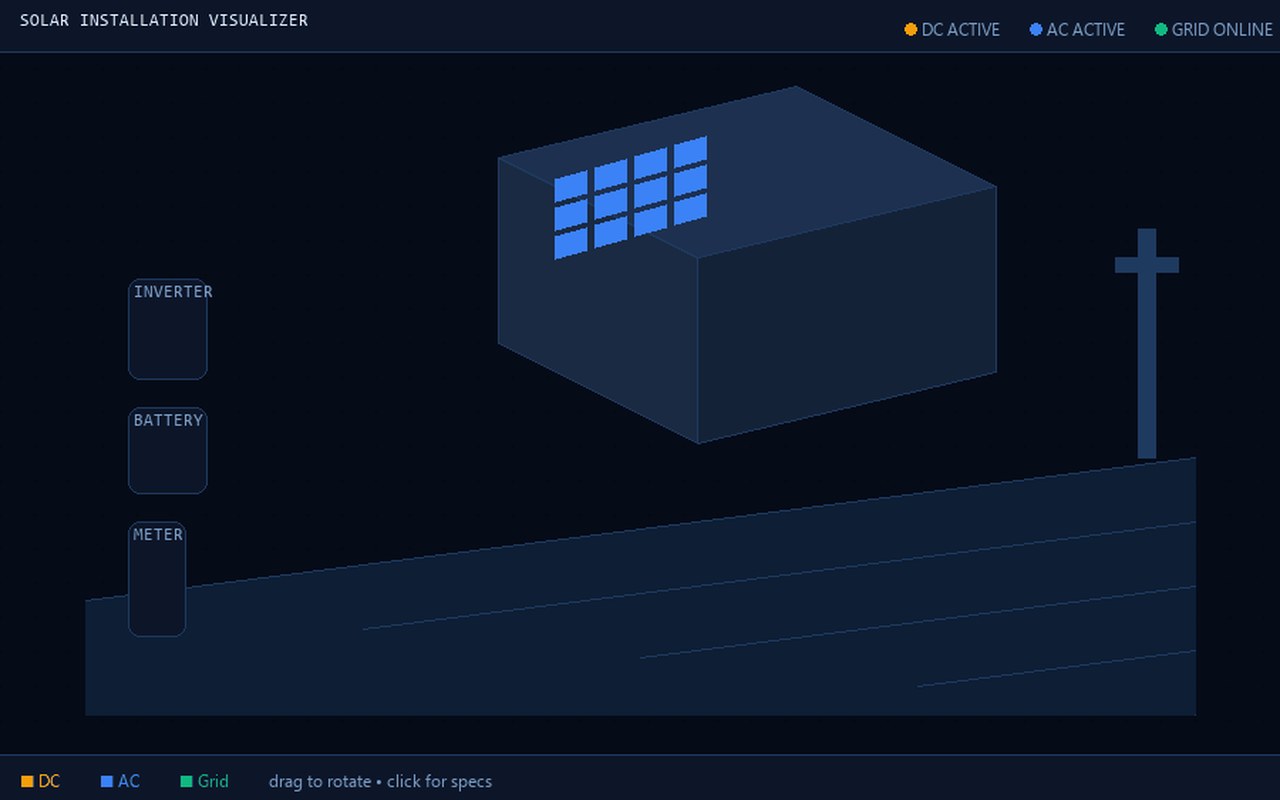Open the BATTERY component for specs
Image resolution: width=1280 pixels, height=800 pixels.
coord(167,450)
